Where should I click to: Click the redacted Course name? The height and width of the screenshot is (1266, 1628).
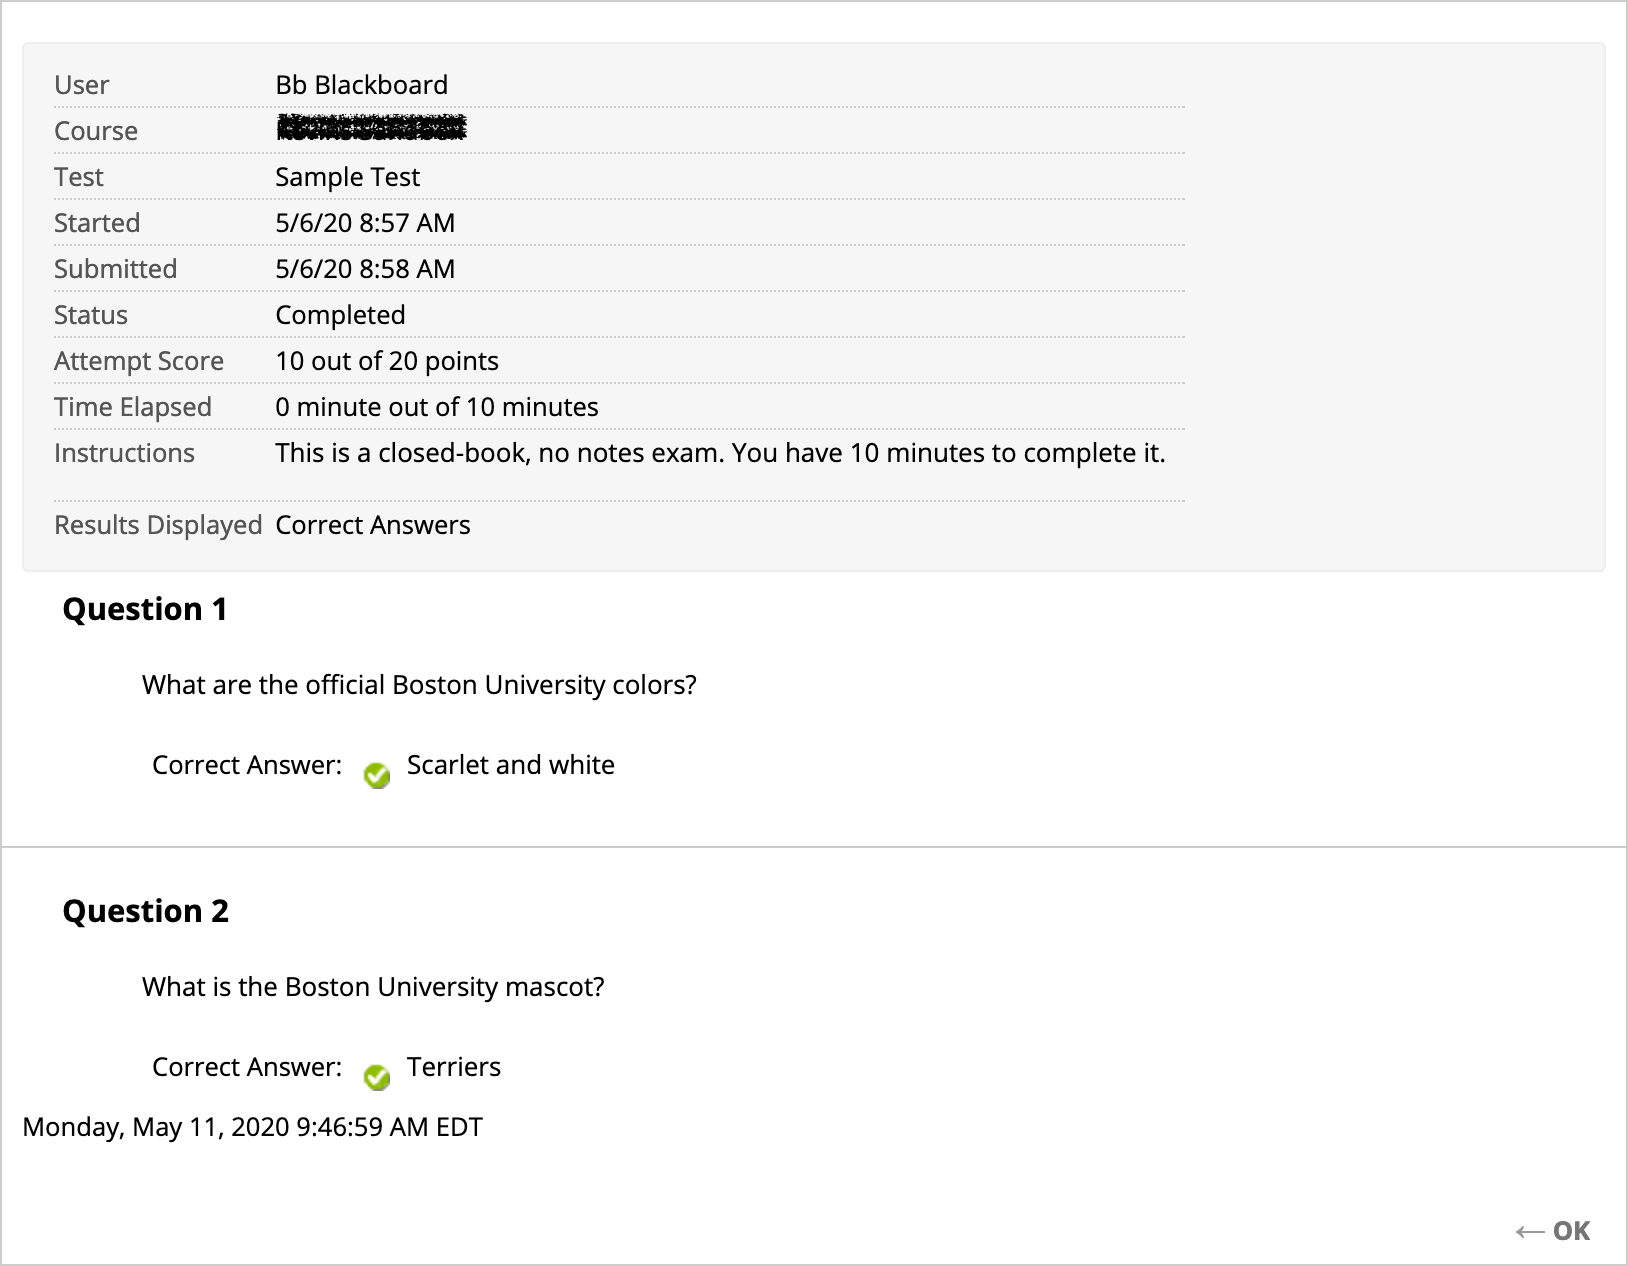click(370, 129)
